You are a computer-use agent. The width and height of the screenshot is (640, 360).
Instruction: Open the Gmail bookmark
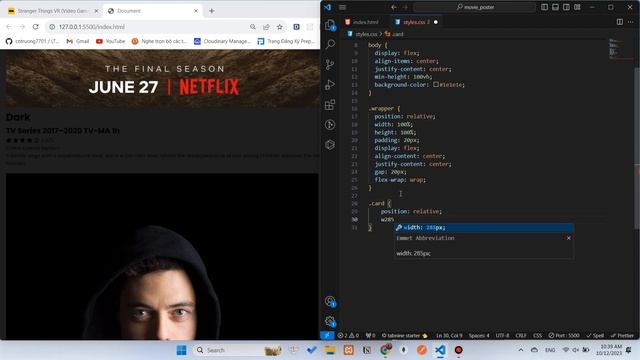78,41
